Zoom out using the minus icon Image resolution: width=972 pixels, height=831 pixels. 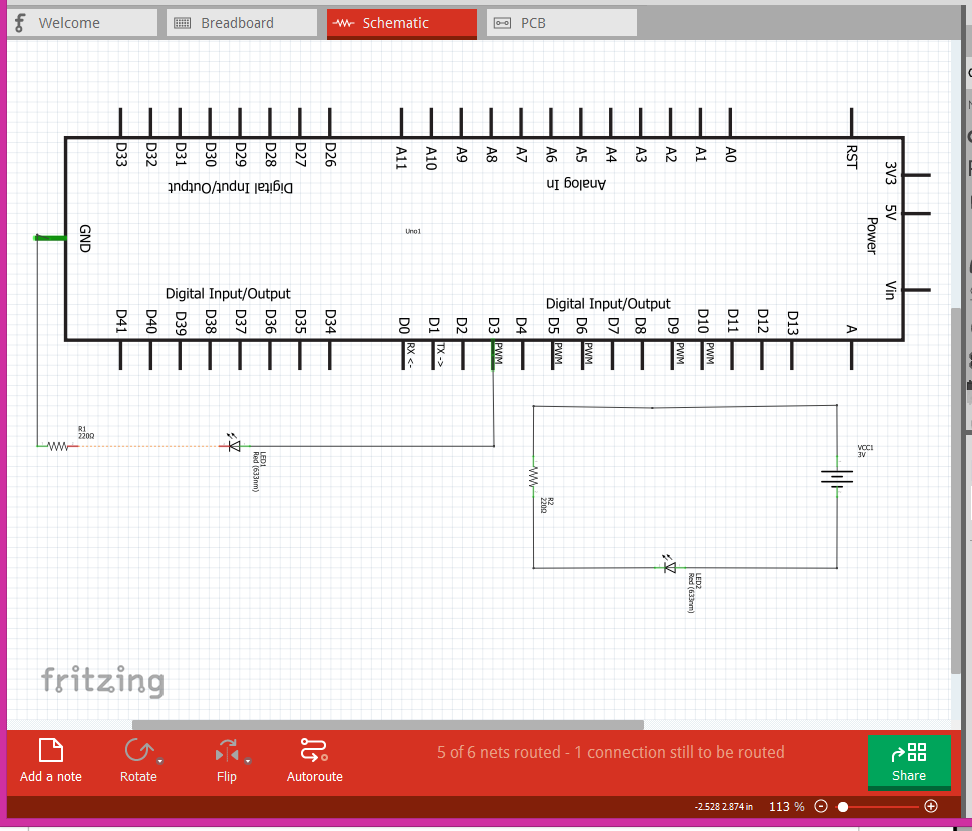pyautogui.click(x=821, y=806)
